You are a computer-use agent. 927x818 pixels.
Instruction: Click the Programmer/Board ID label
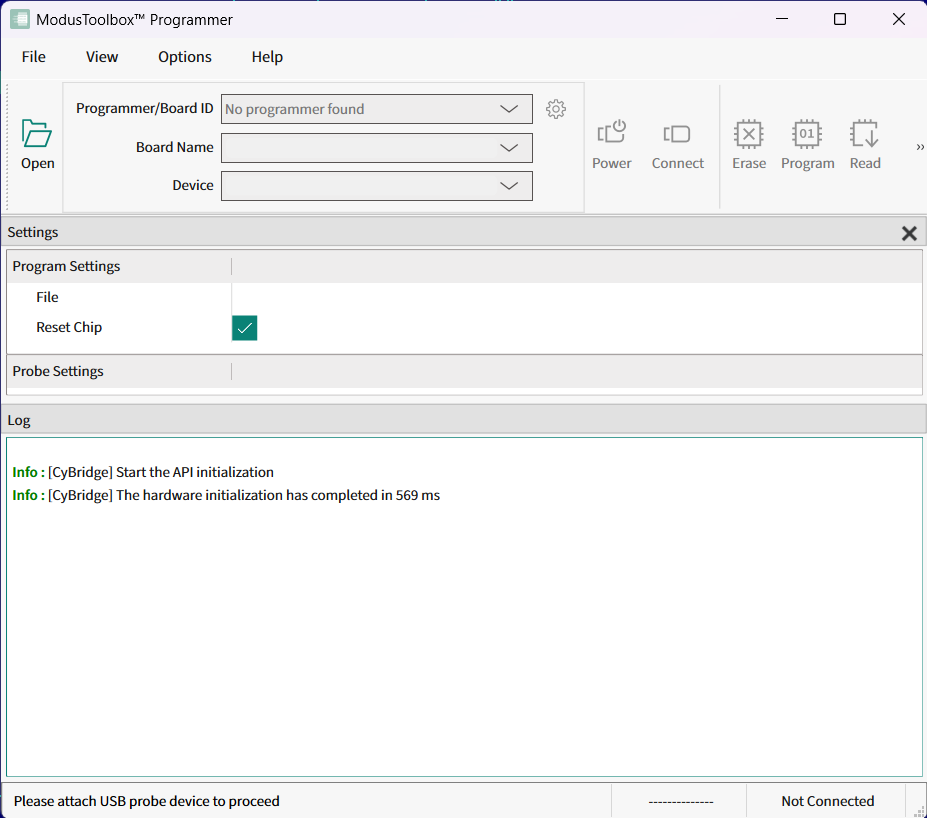pyautogui.click(x=144, y=108)
